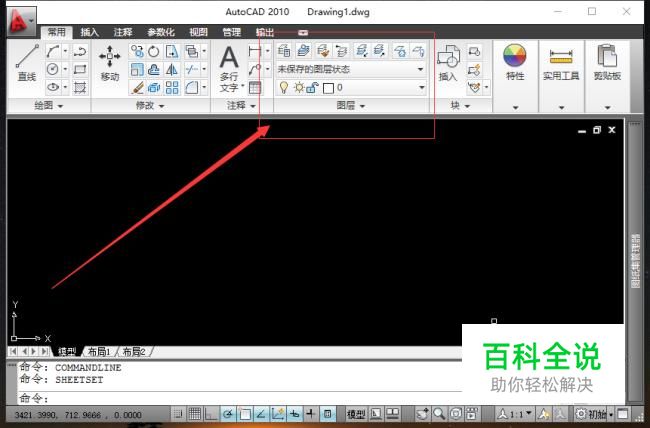
Task: Click the 多行文字 (Multiline Text) tool
Action: pos(229,68)
